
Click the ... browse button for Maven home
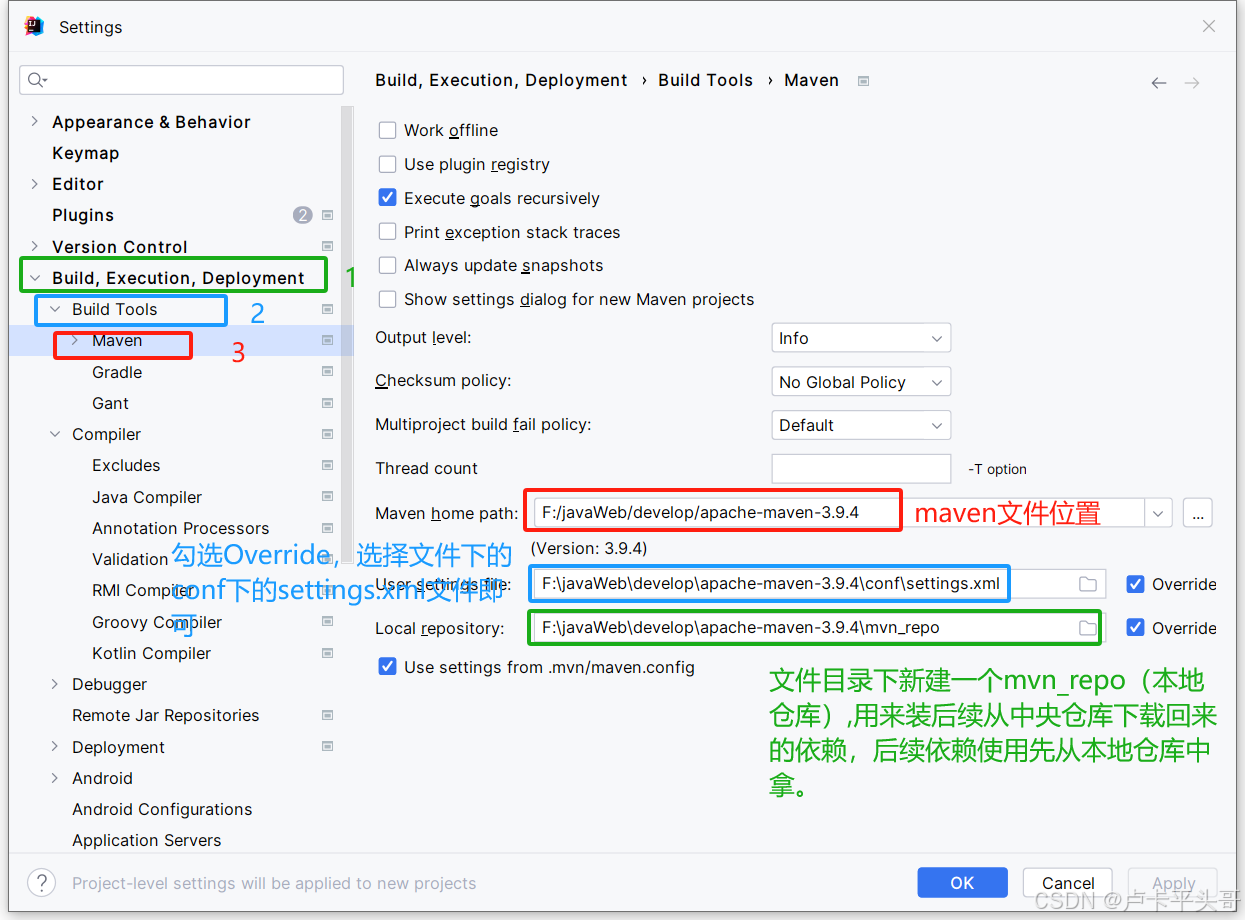[1198, 514]
